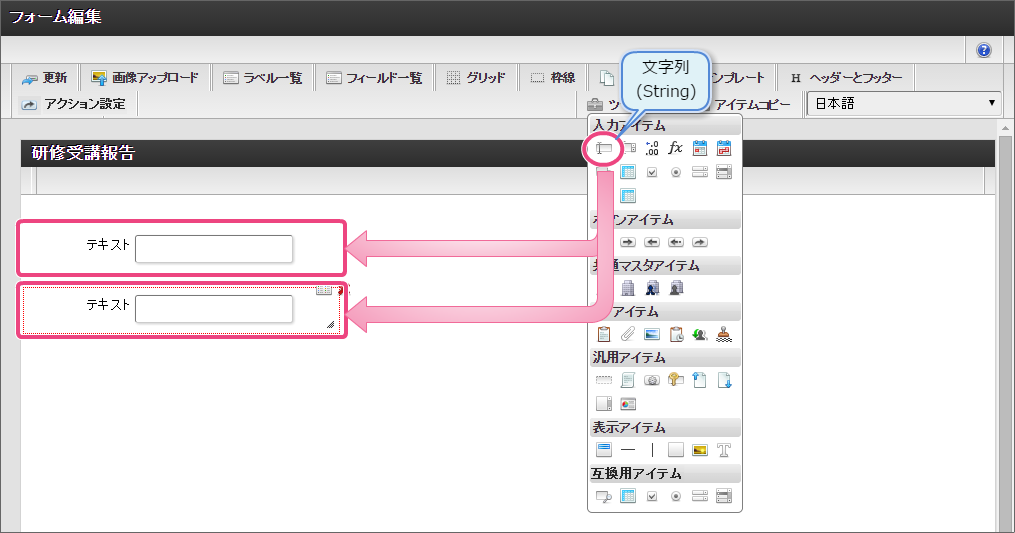This screenshot has width=1015, height=533.
Task: Select the document upload arrow icon
Action: point(700,380)
